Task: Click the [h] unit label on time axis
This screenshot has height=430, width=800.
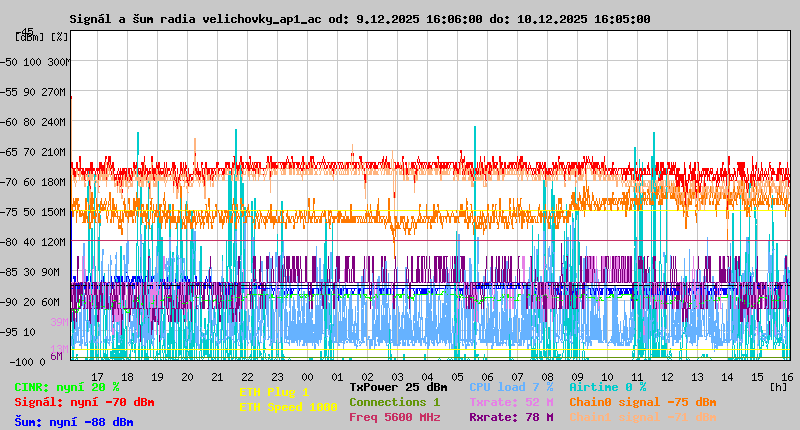Action: tap(779, 386)
